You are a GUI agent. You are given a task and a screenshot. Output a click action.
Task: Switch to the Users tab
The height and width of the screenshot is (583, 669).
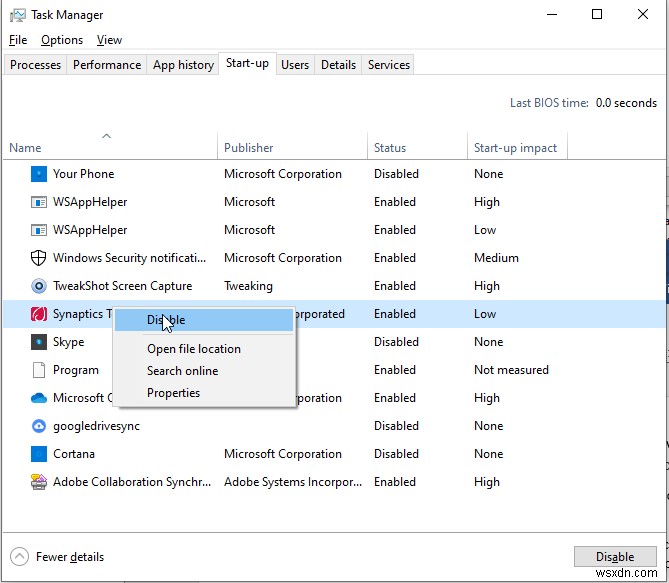point(295,65)
